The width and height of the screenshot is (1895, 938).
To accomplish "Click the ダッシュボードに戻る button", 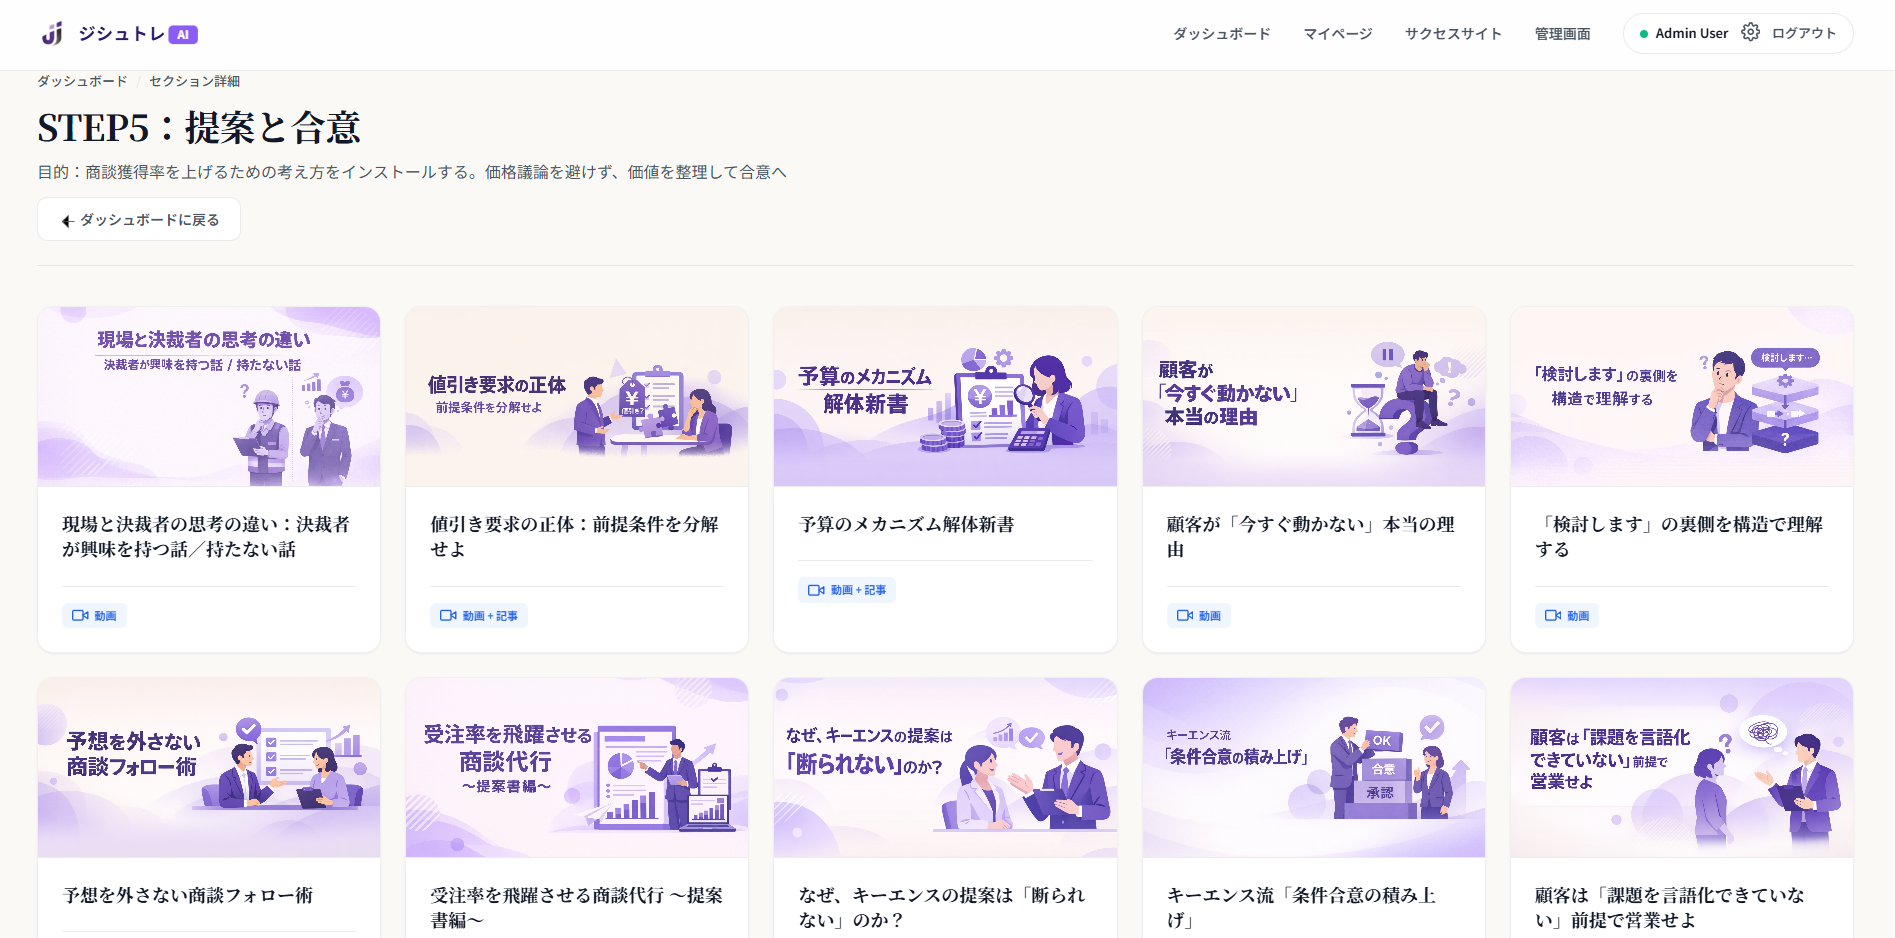I will (139, 219).
